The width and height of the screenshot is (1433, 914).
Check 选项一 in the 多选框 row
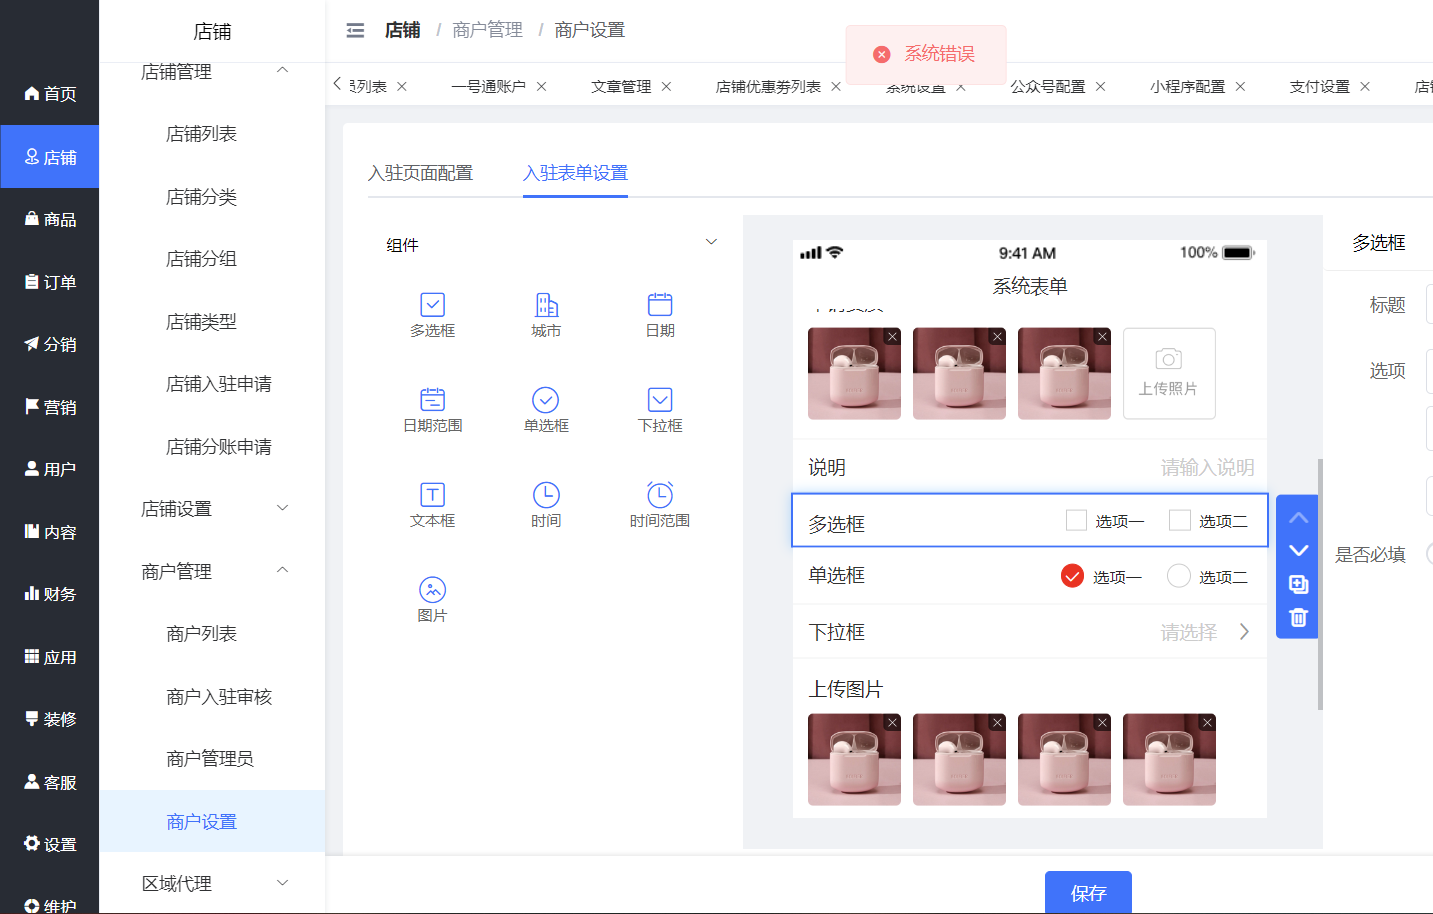point(1076,520)
